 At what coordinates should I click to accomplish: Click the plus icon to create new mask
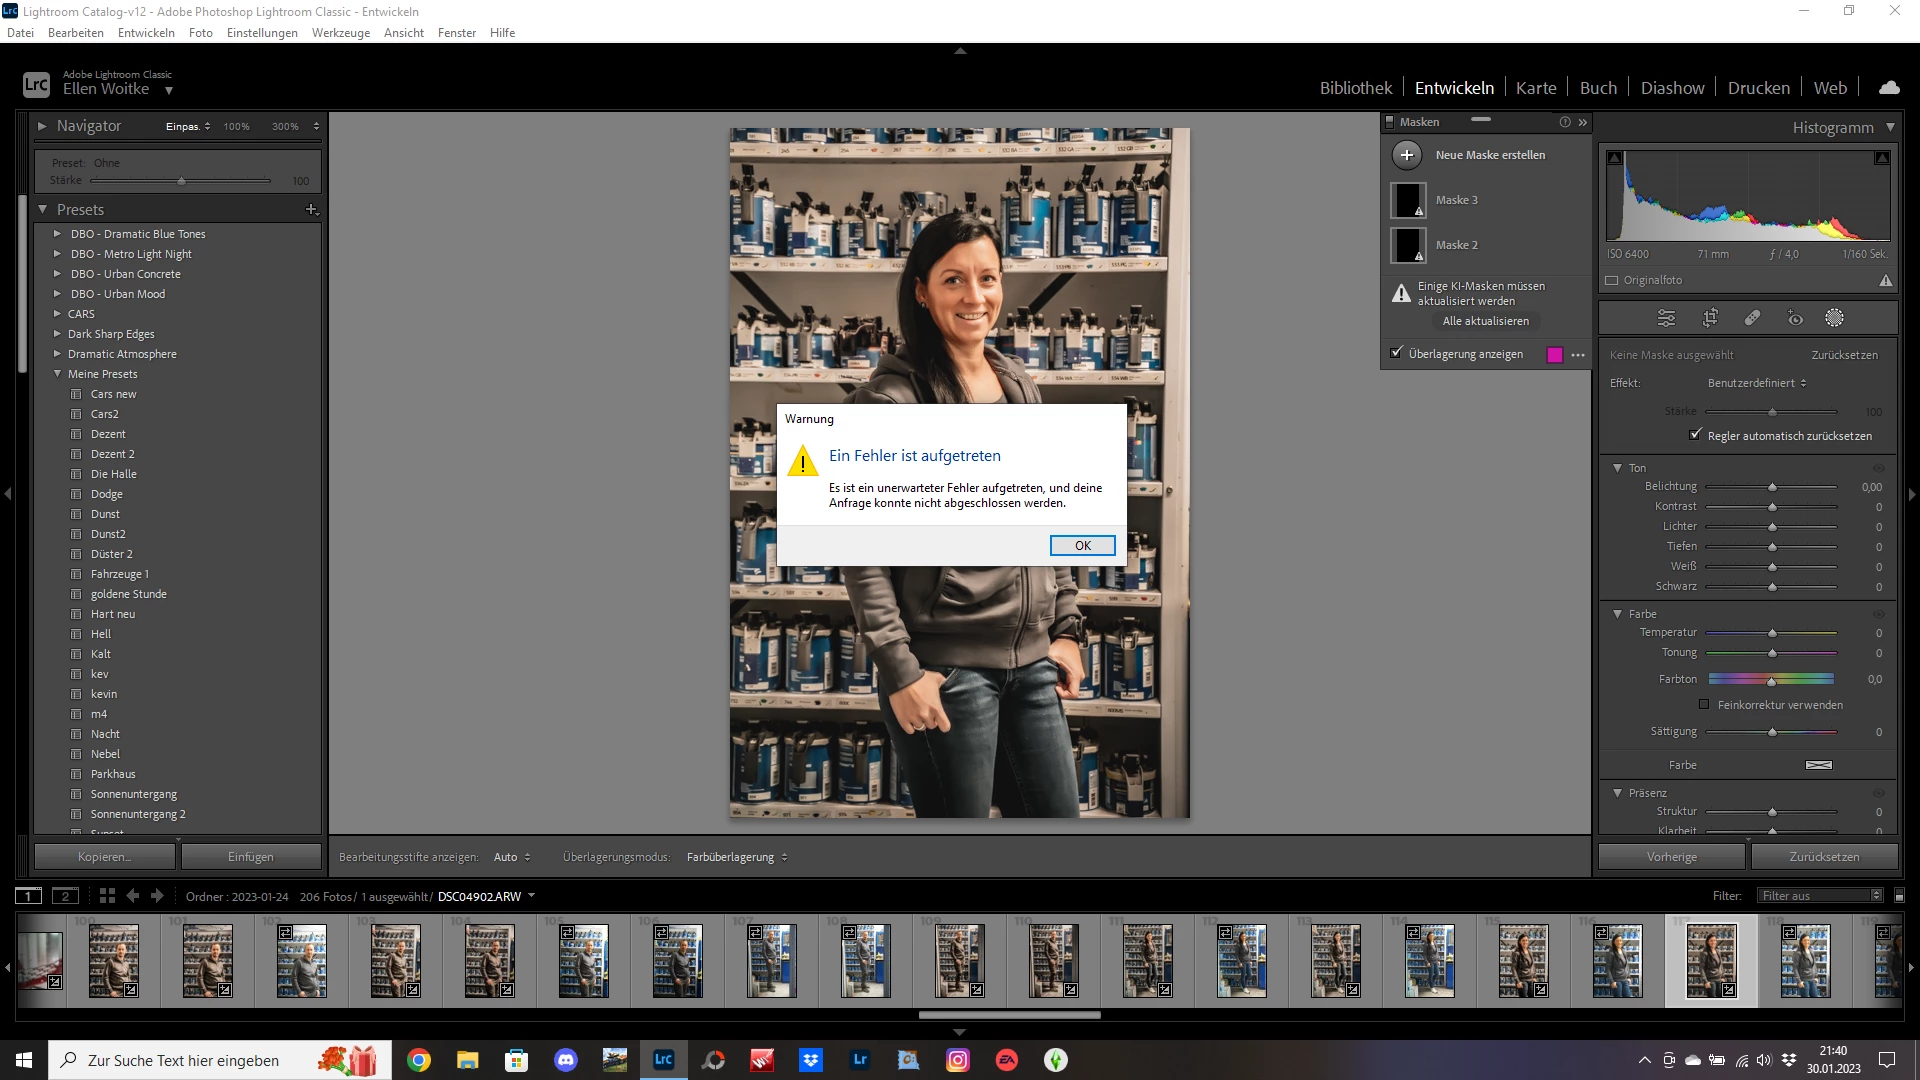(1406, 155)
